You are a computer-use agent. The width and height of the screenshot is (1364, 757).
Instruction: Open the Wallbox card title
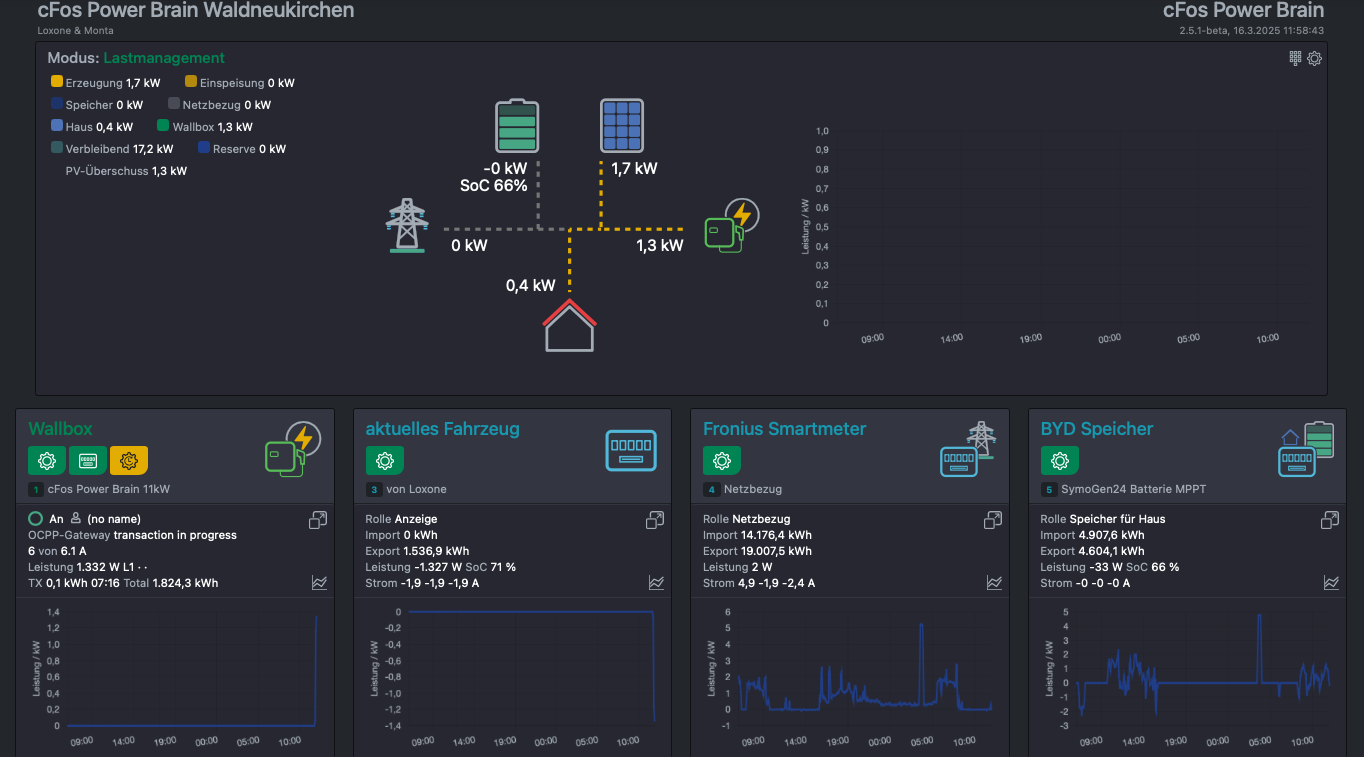coord(60,429)
